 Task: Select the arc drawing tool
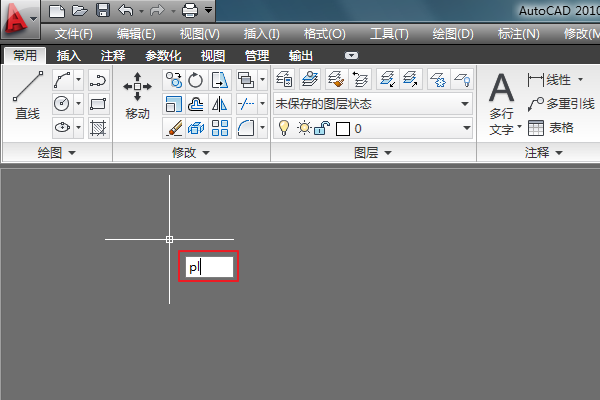click(62, 80)
